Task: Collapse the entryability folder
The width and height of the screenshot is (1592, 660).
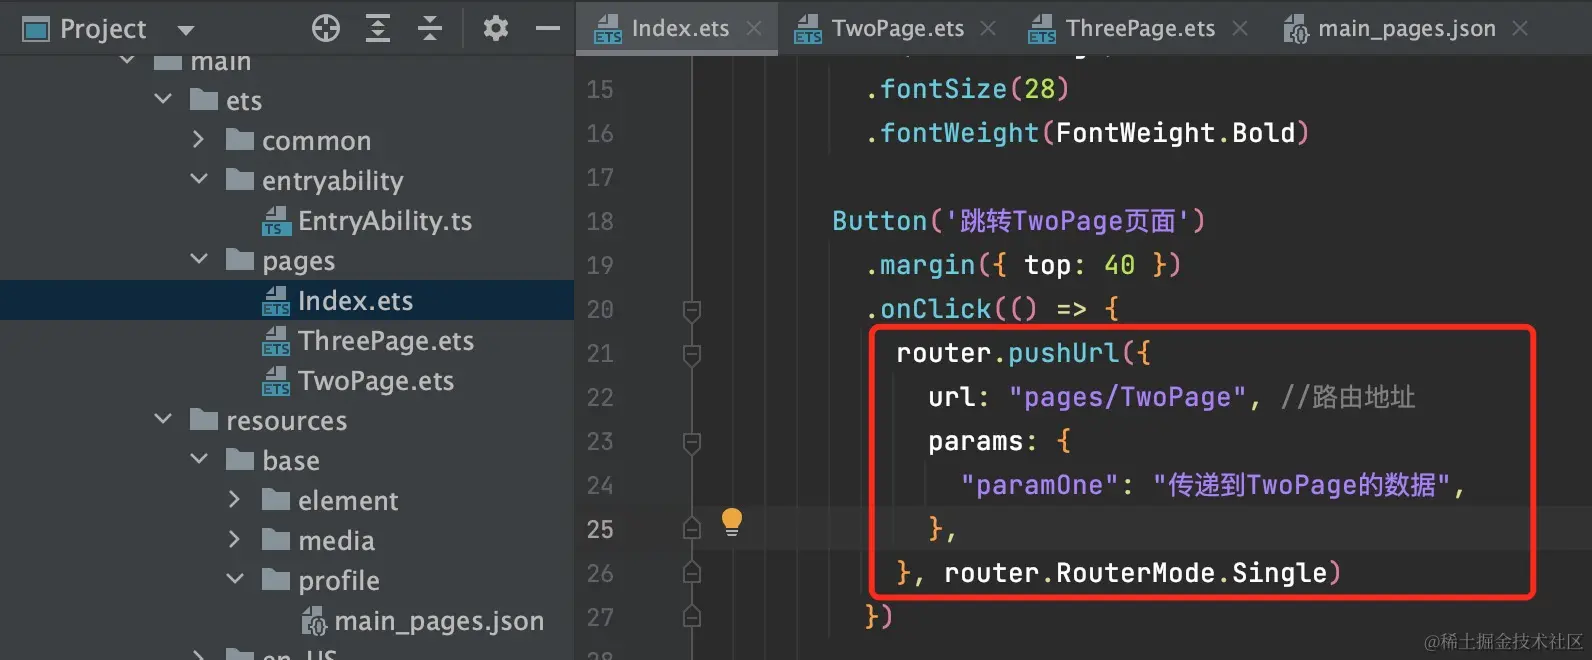Action: [199, 179]
